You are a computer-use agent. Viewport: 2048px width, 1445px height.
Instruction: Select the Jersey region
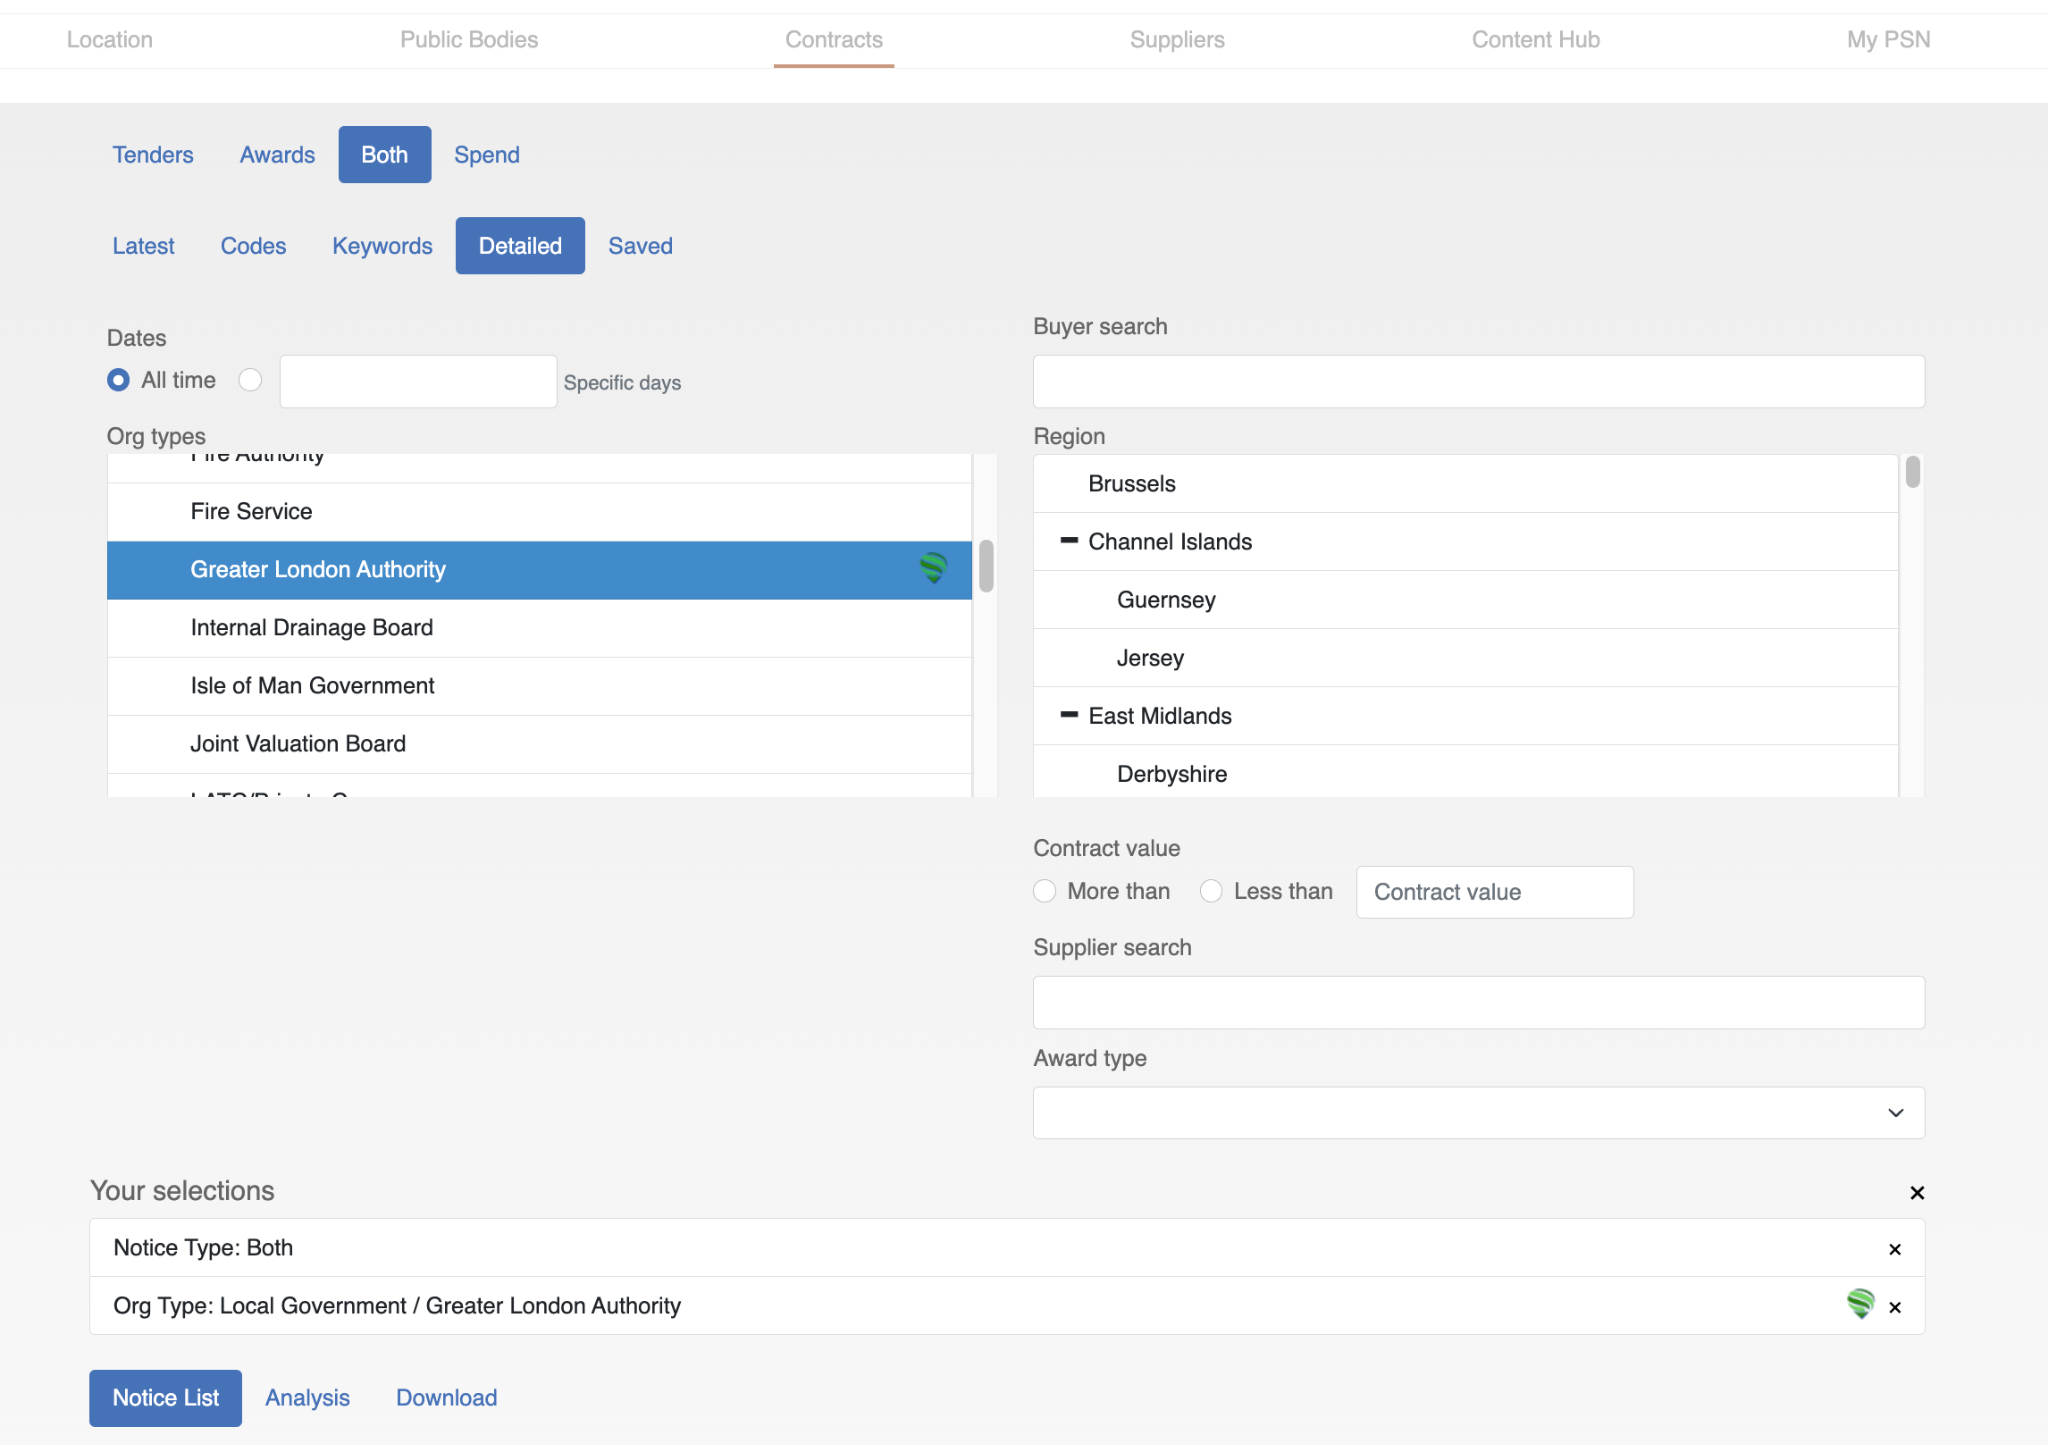pos(1465,658)
